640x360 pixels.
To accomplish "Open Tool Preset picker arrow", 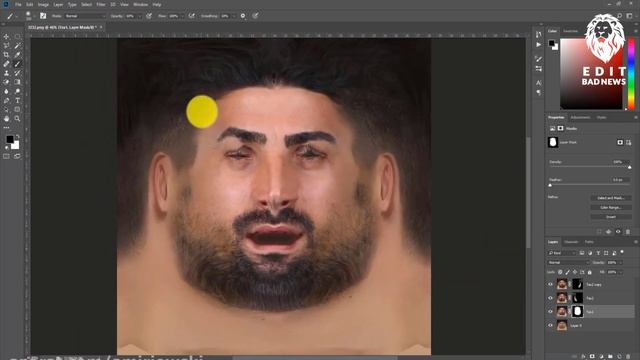I will (16, 16).
